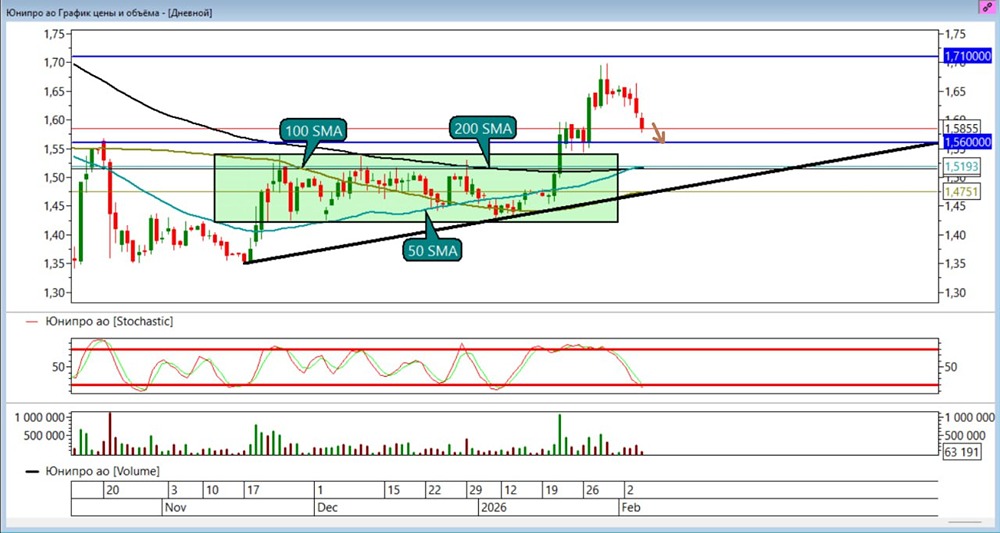This screenshot has height=533, width=1000.
Task: Click the 1,75 tick on the right price scale
Action: 956,34
